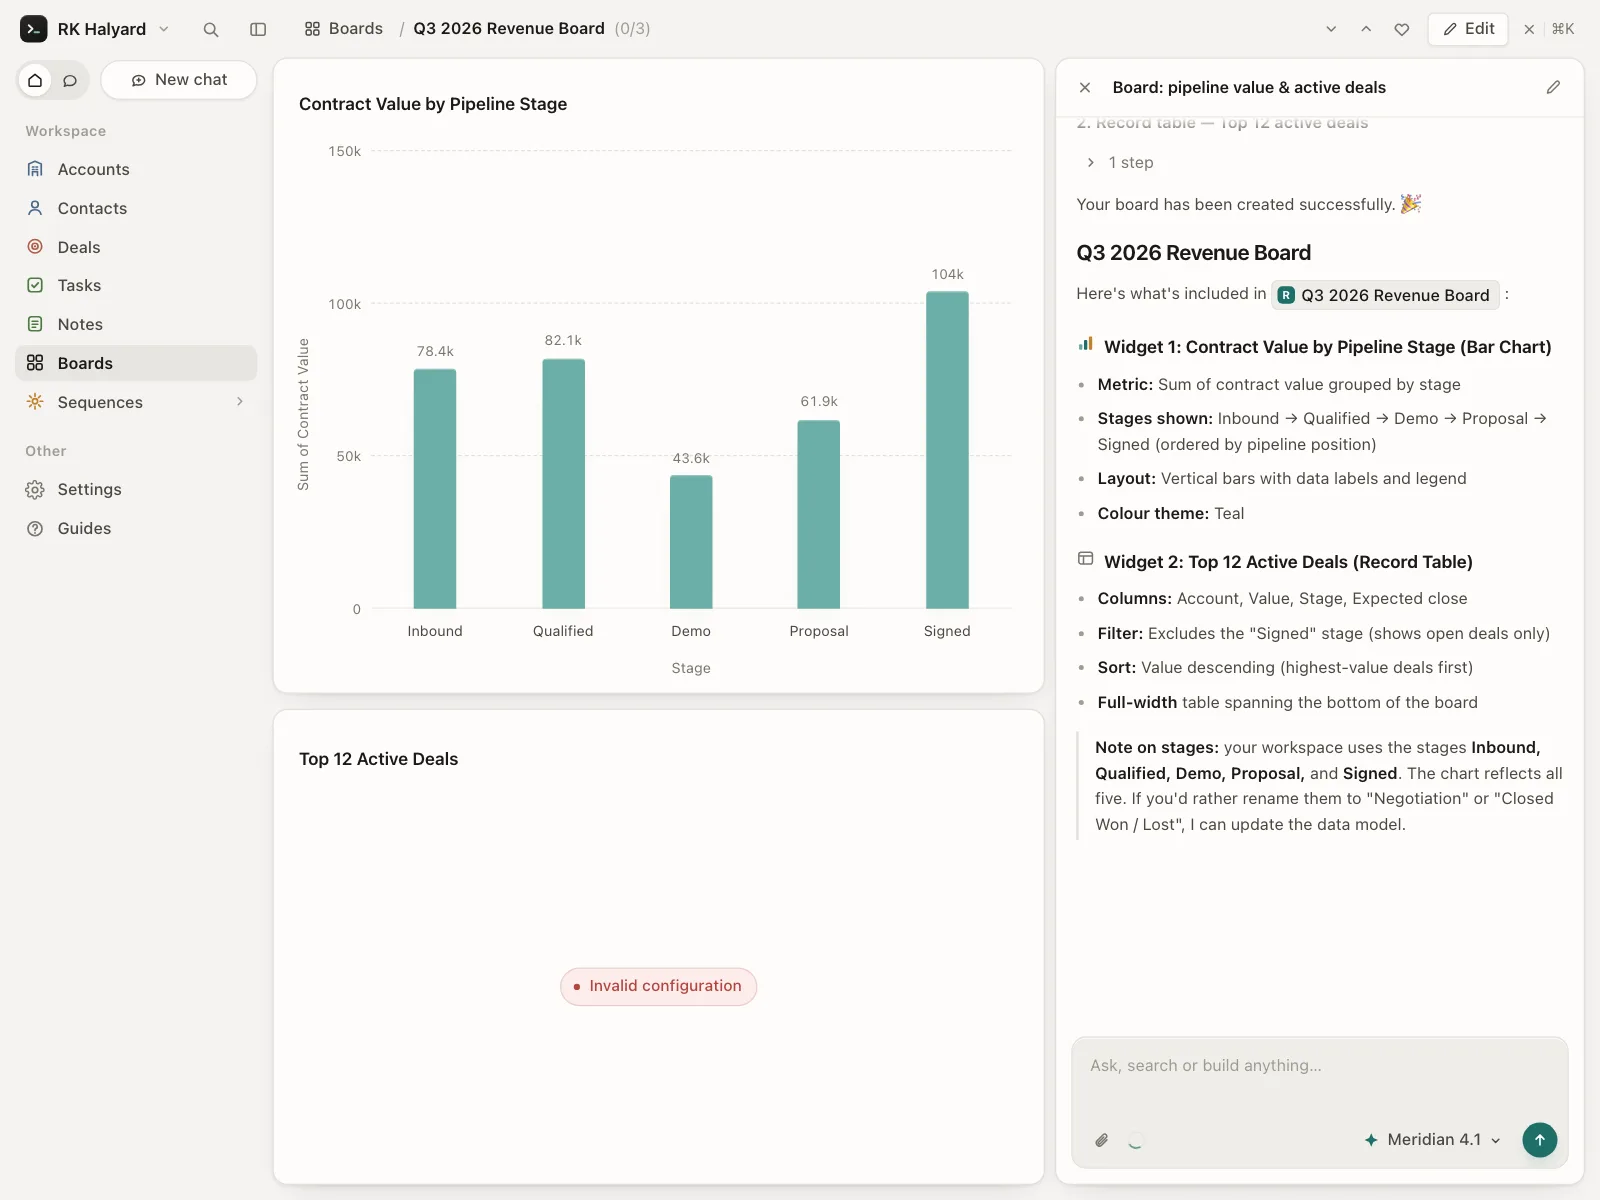Focus the "Ask, search or build anything" input
This screenshot has width=1600, height=1200.
click(x=1319, y=1066)
